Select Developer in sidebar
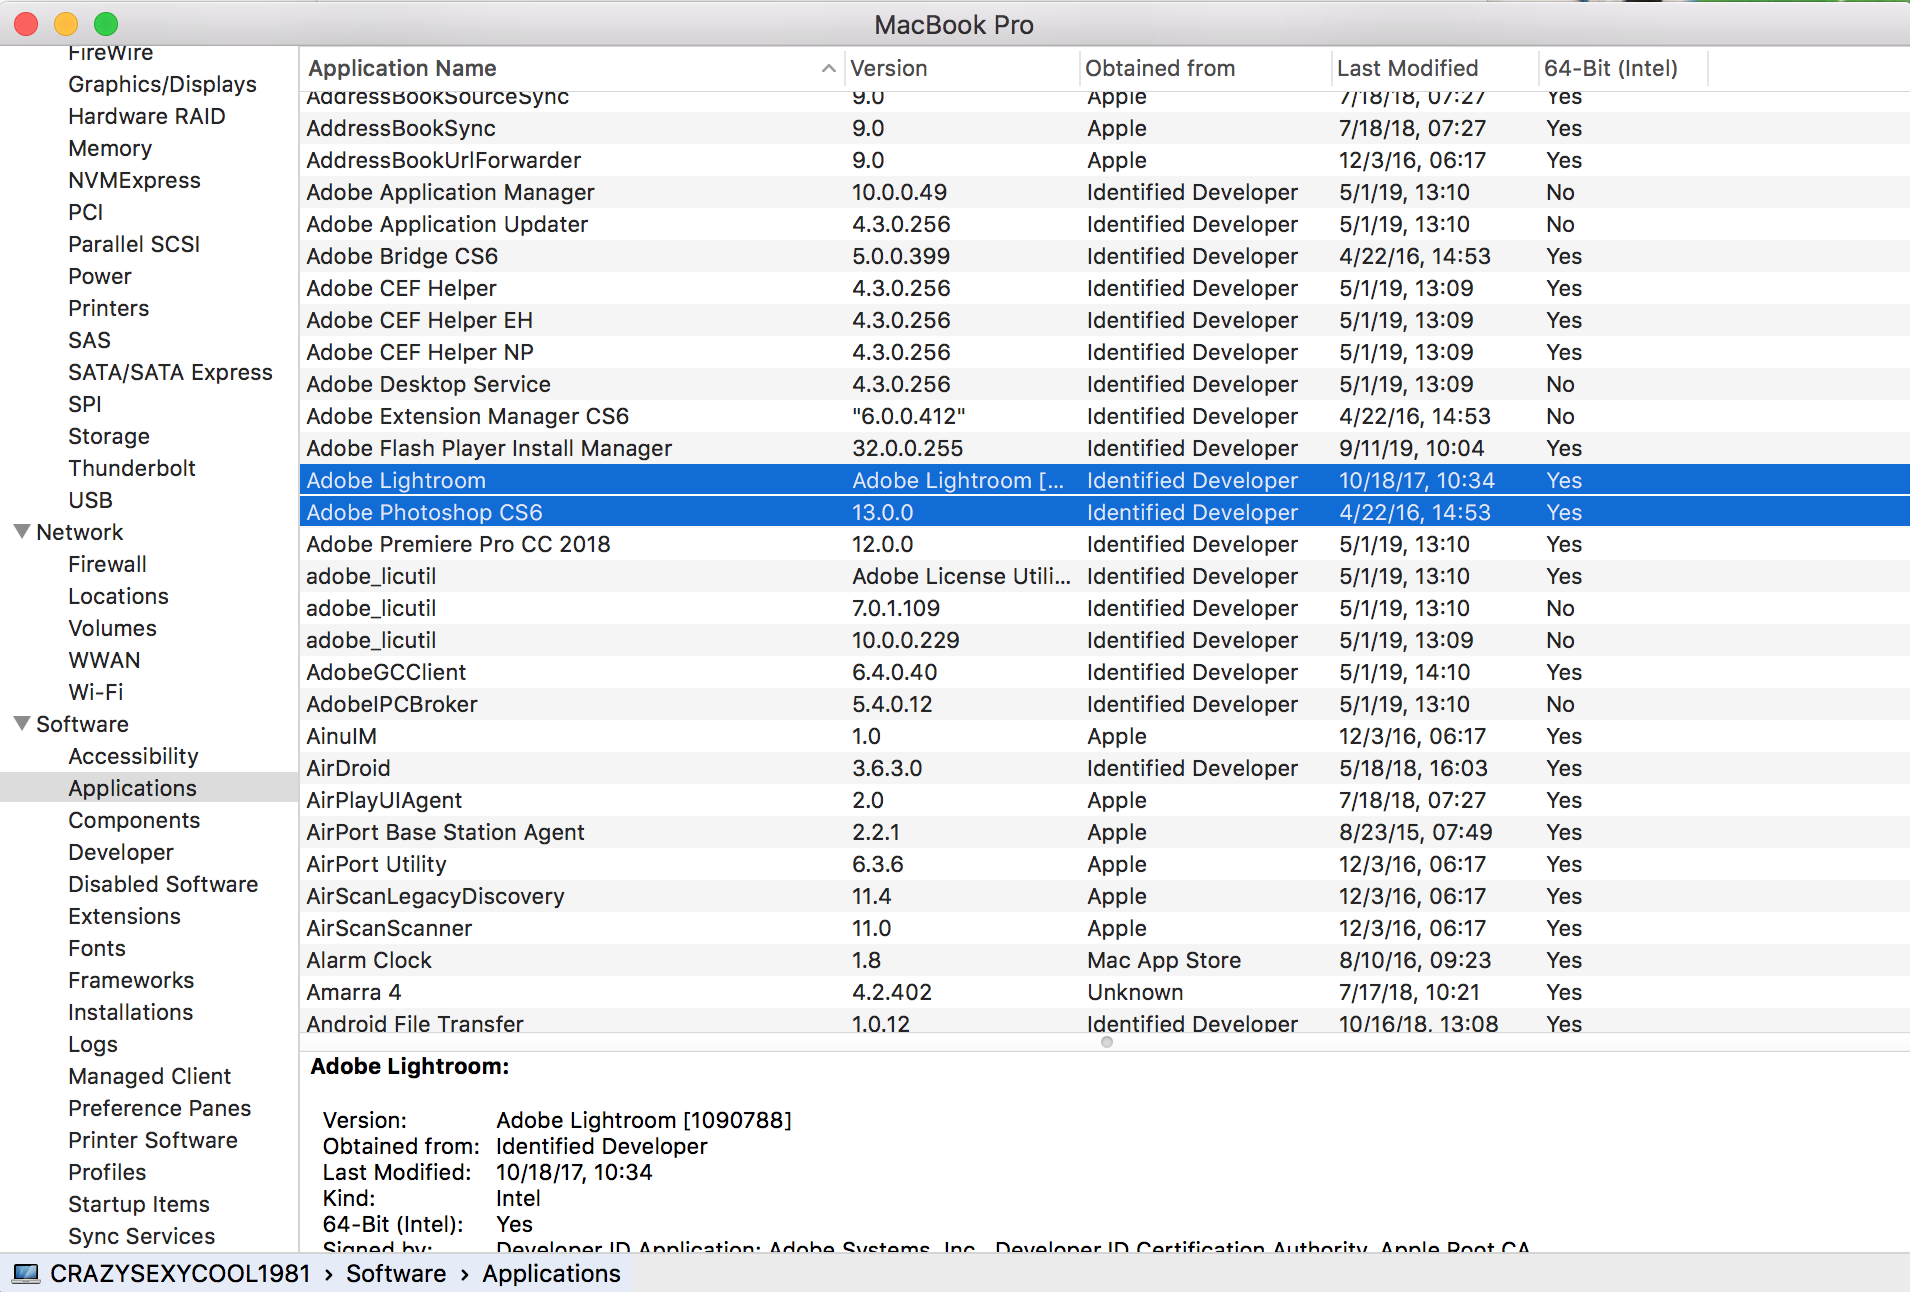The height and width of the screenshot is (1292, 1910). pos(121,852)
